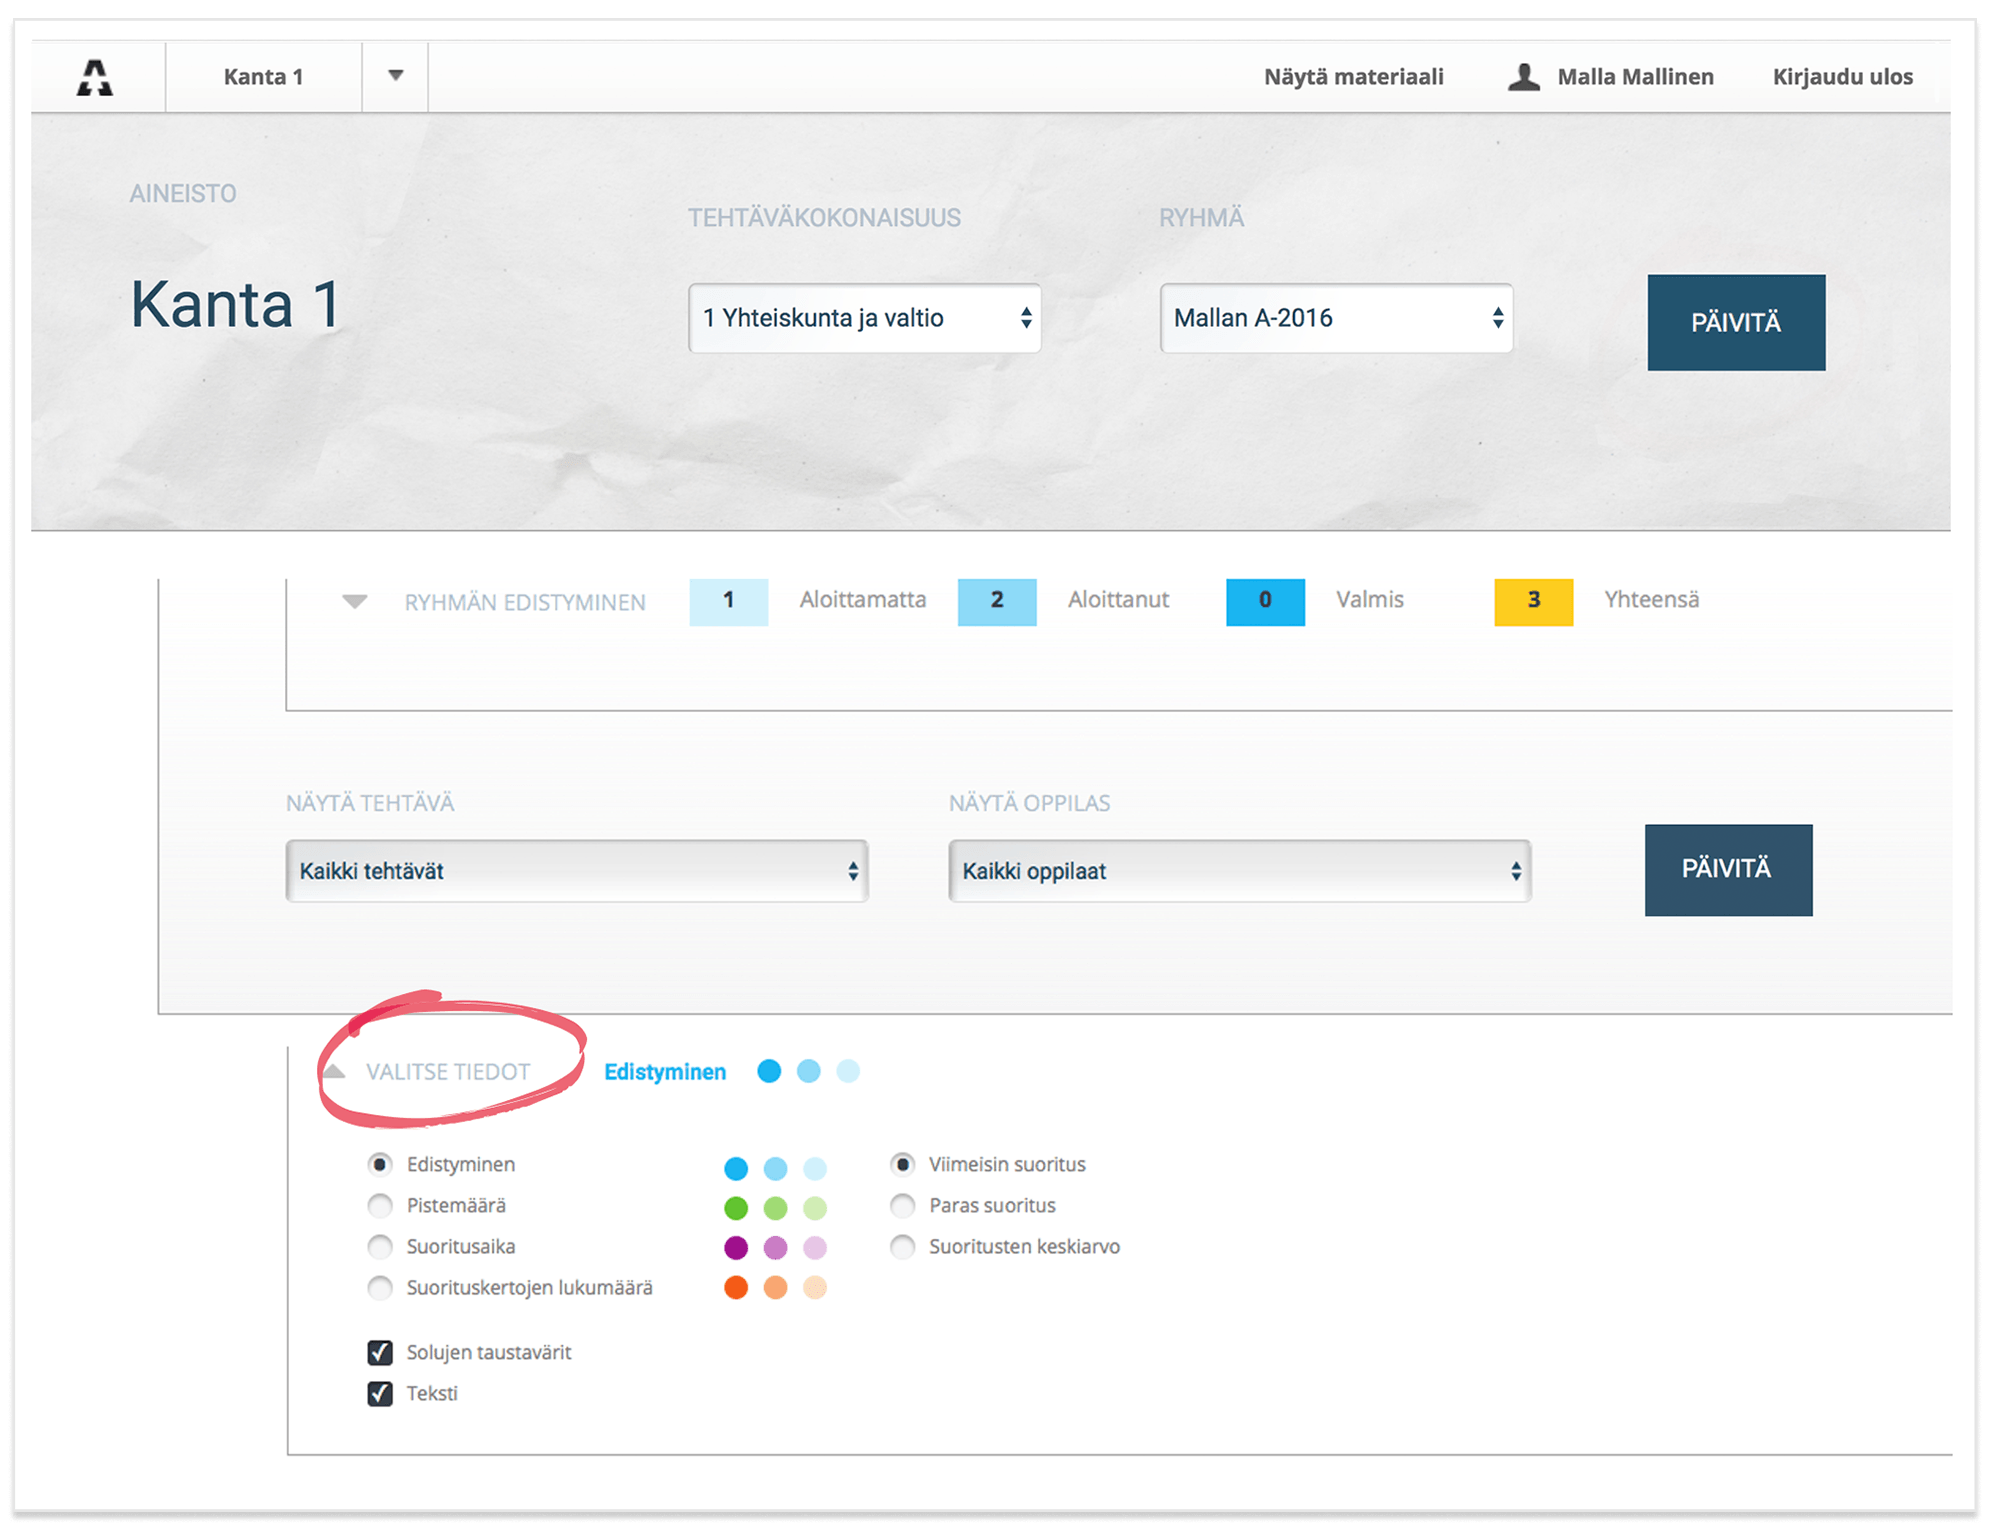2000x1530 pixels.
Task: Click the NÄYTÄ OPPILAS label
Action: pyautogui.click(x=1029, y=803)
